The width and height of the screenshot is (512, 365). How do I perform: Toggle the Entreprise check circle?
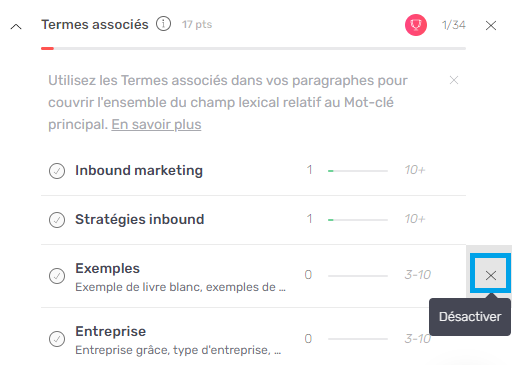(57, 339)
